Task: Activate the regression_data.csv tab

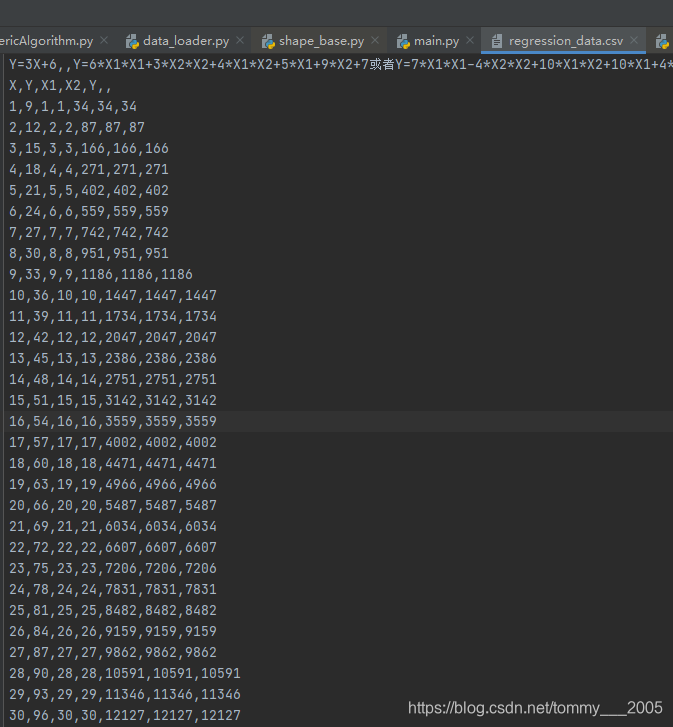Action: [565, 41]
